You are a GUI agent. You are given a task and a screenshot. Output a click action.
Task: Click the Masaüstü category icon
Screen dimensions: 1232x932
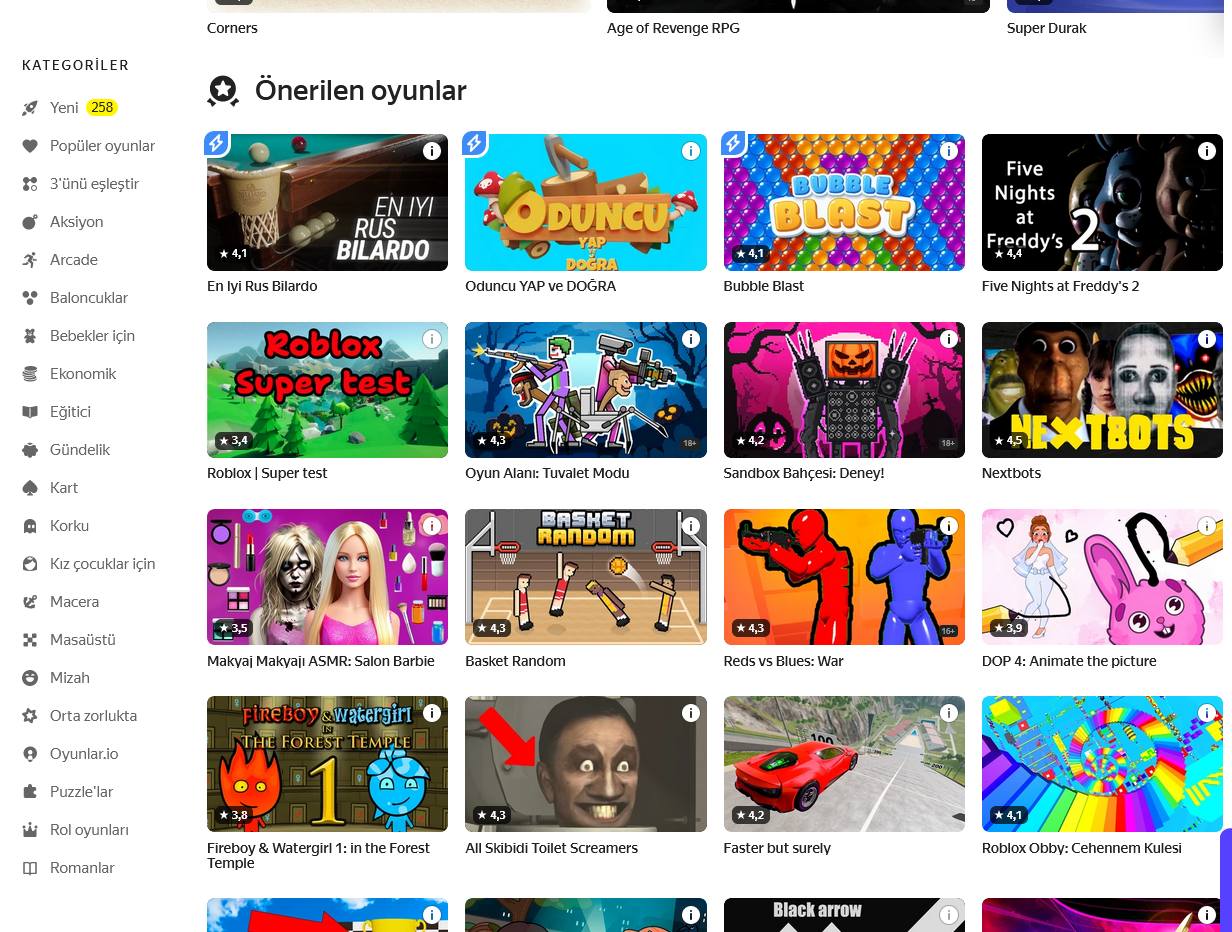pos(30,640)
